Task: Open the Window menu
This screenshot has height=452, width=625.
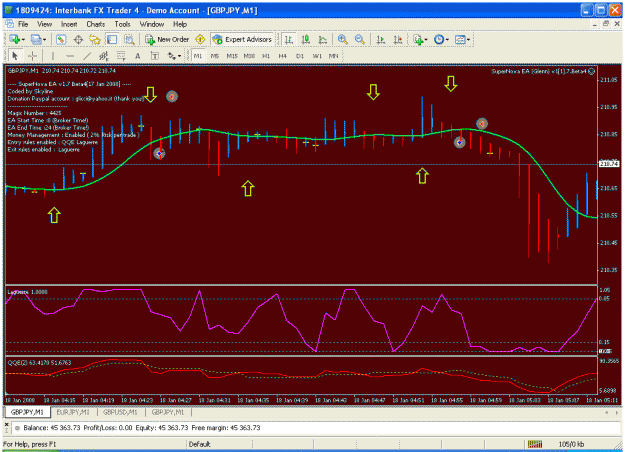Action: click(152, 24)
